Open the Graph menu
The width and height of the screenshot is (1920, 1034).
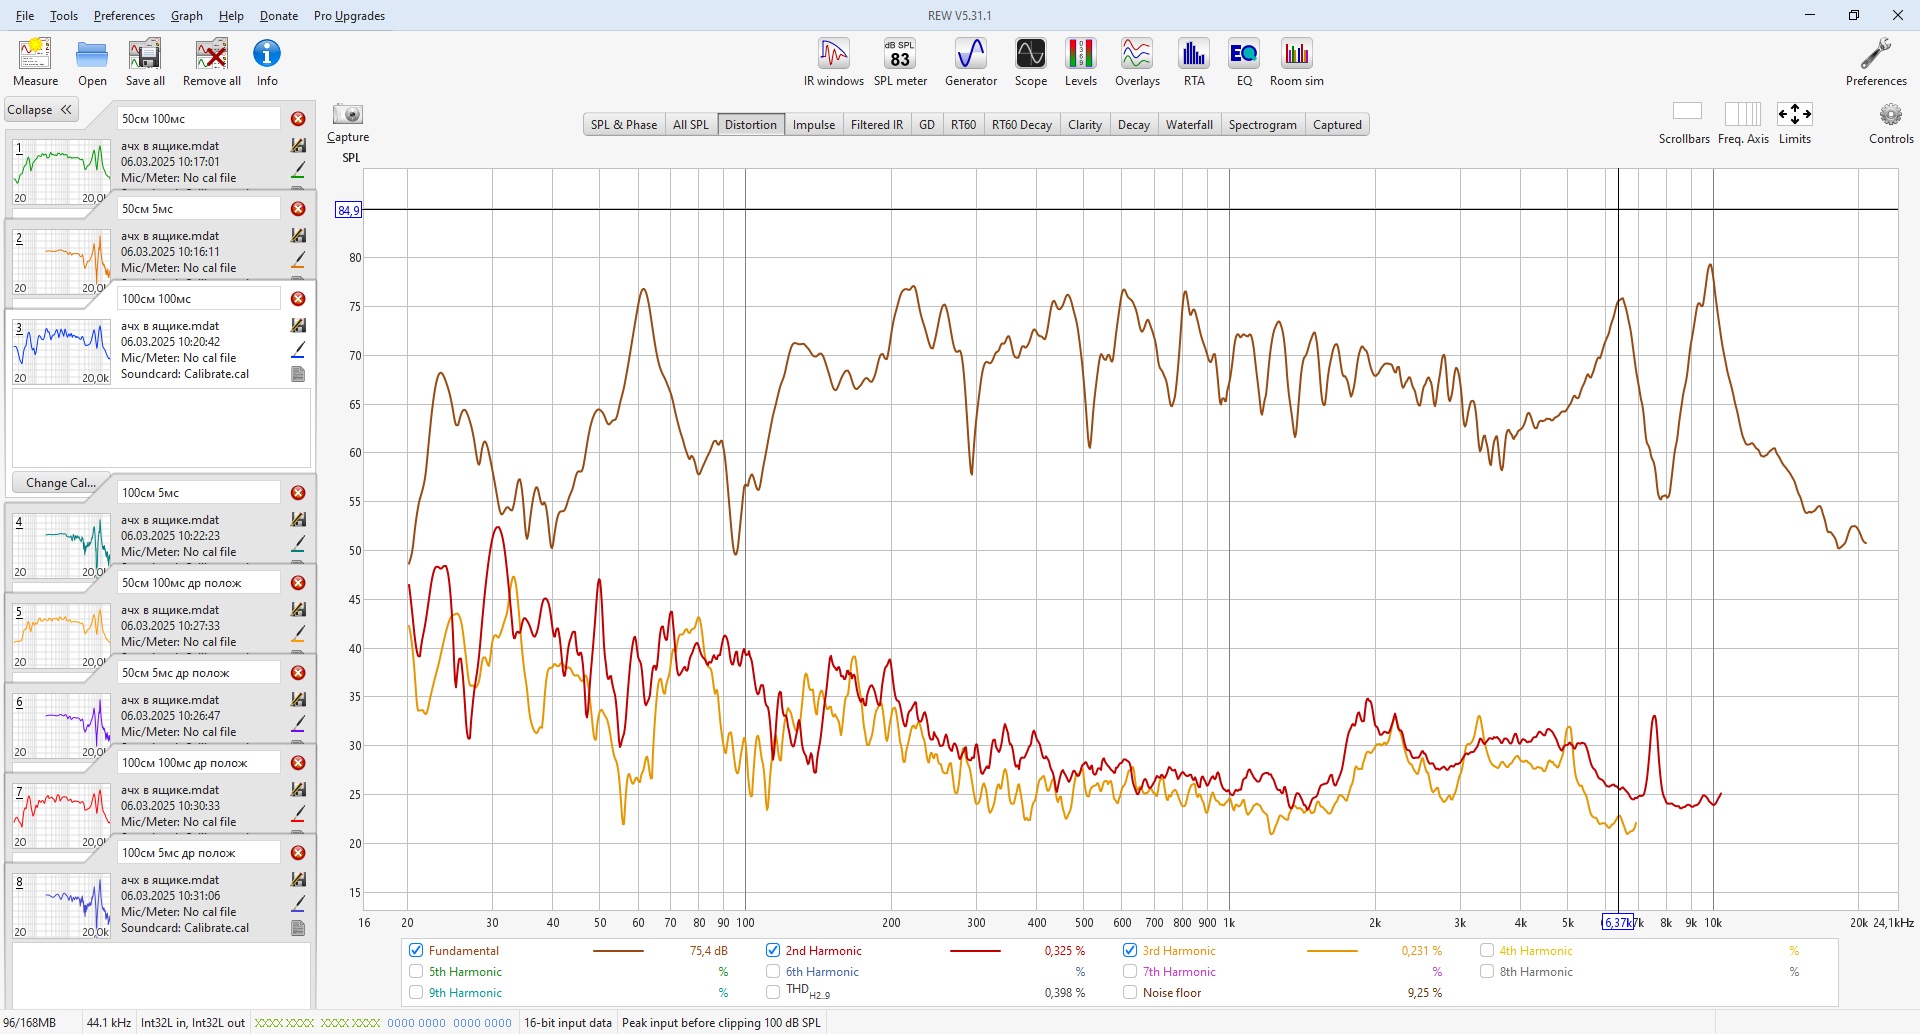[x=187, y=16]
